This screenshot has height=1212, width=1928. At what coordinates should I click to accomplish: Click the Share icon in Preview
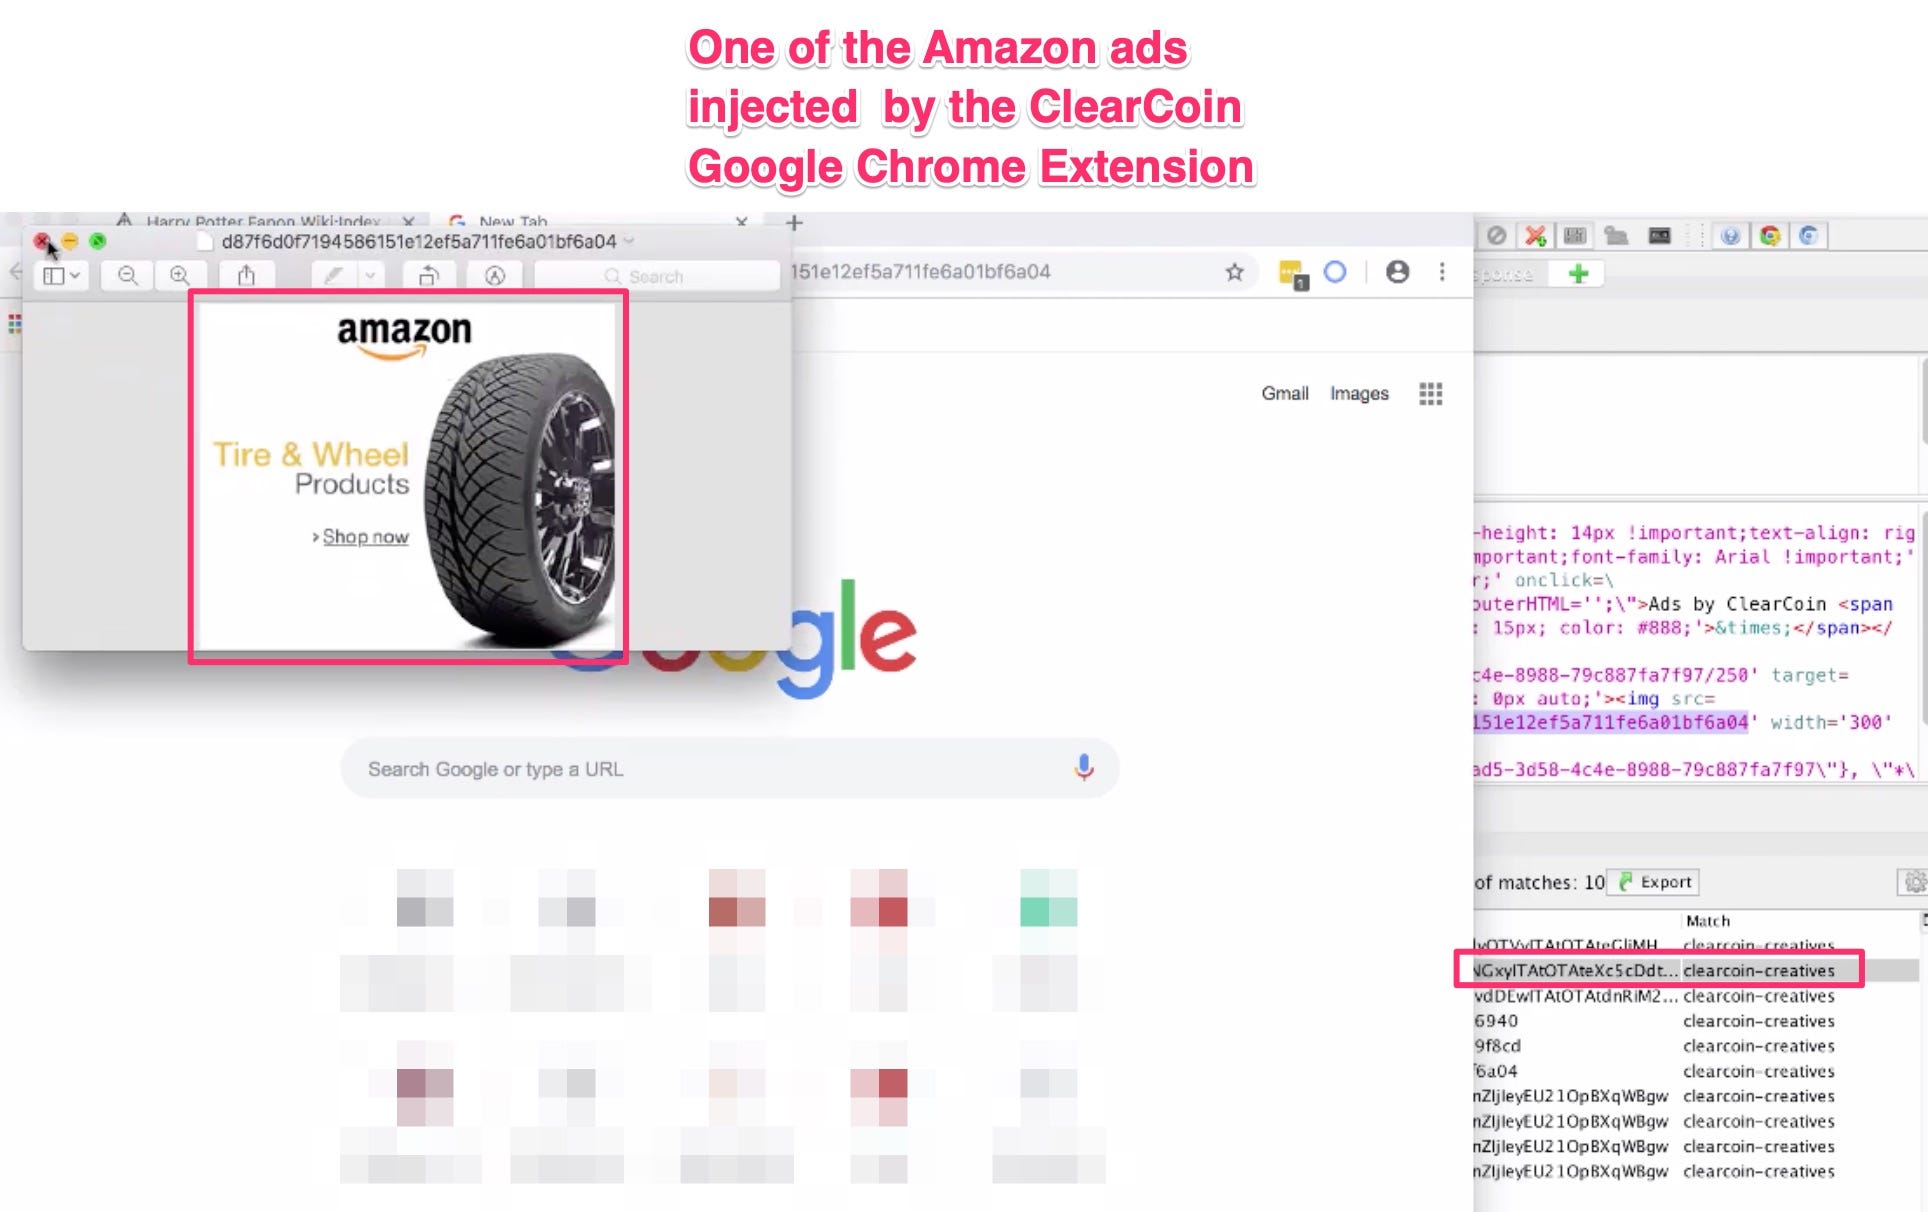(246, 275)
